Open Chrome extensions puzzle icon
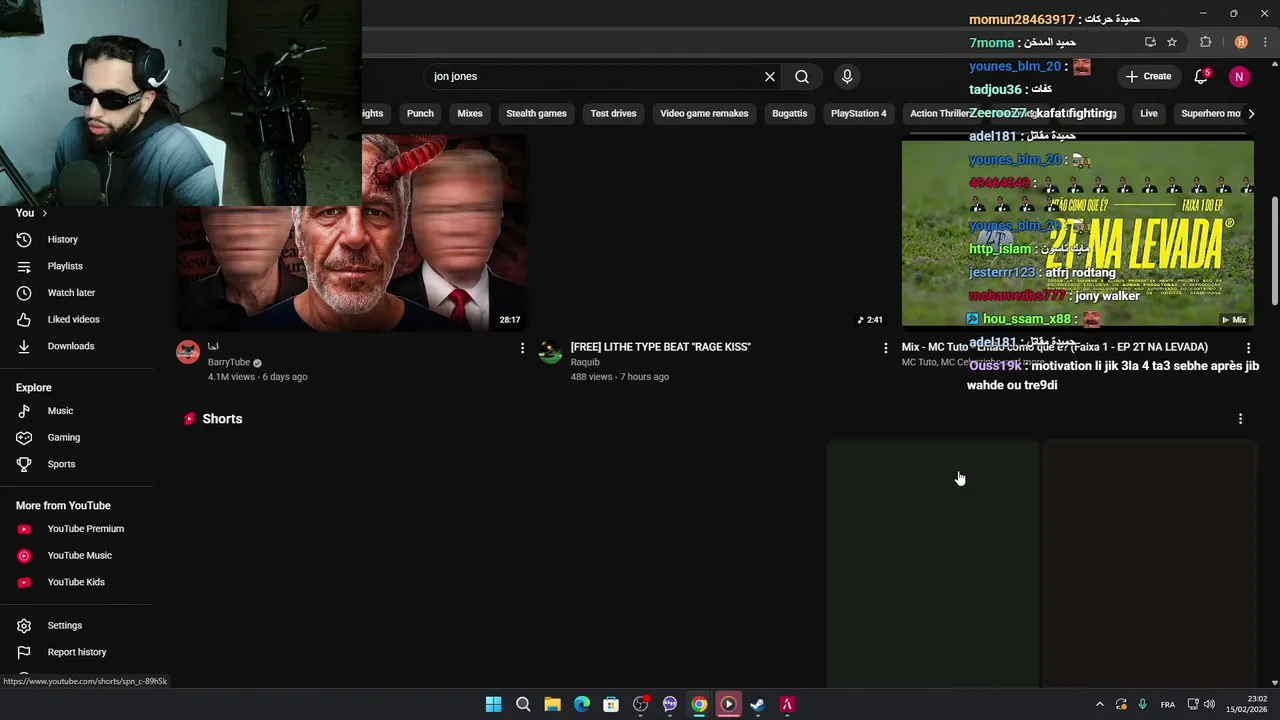Screen dimensions: 1280x720 [1205, 42]
